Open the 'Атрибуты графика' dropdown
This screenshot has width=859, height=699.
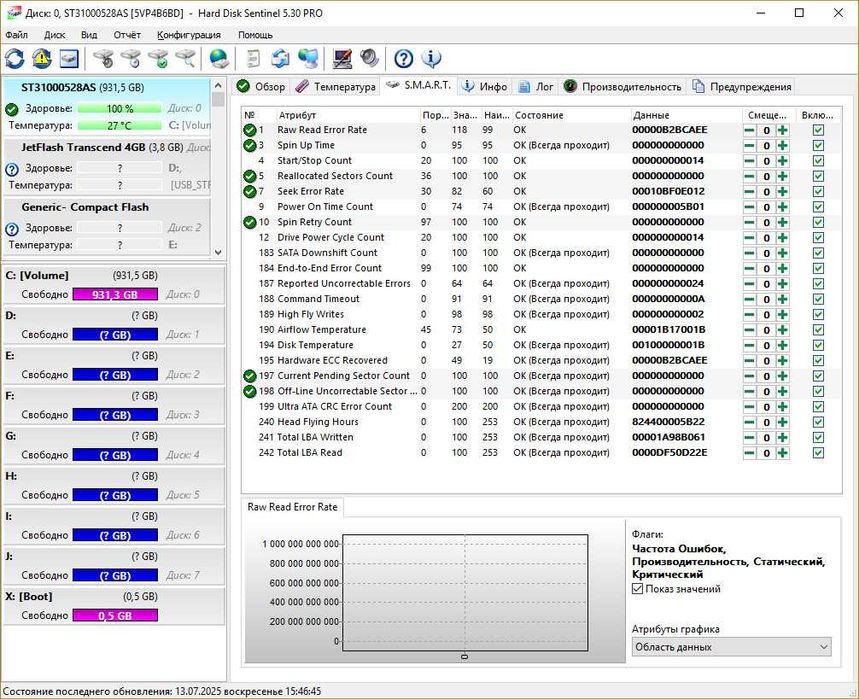pyautogui.click(x=731, y=647)
